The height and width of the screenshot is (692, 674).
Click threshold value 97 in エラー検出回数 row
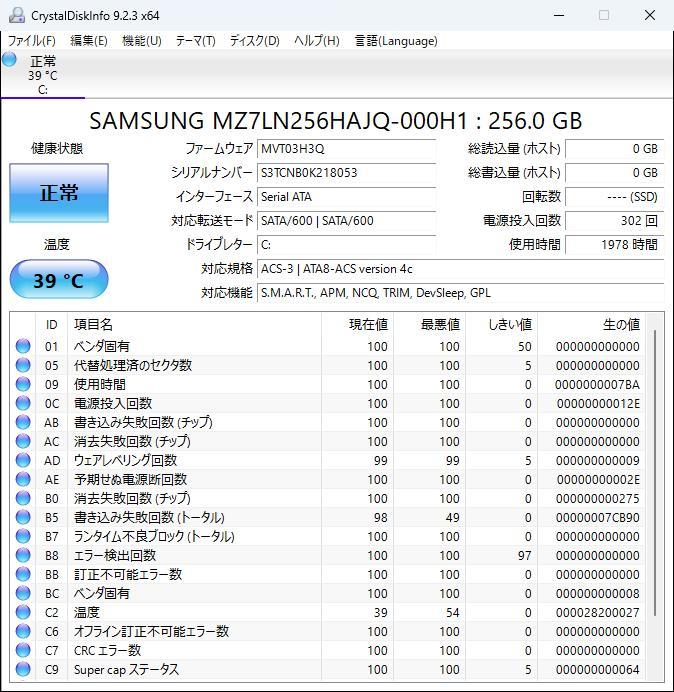[524, 555]
